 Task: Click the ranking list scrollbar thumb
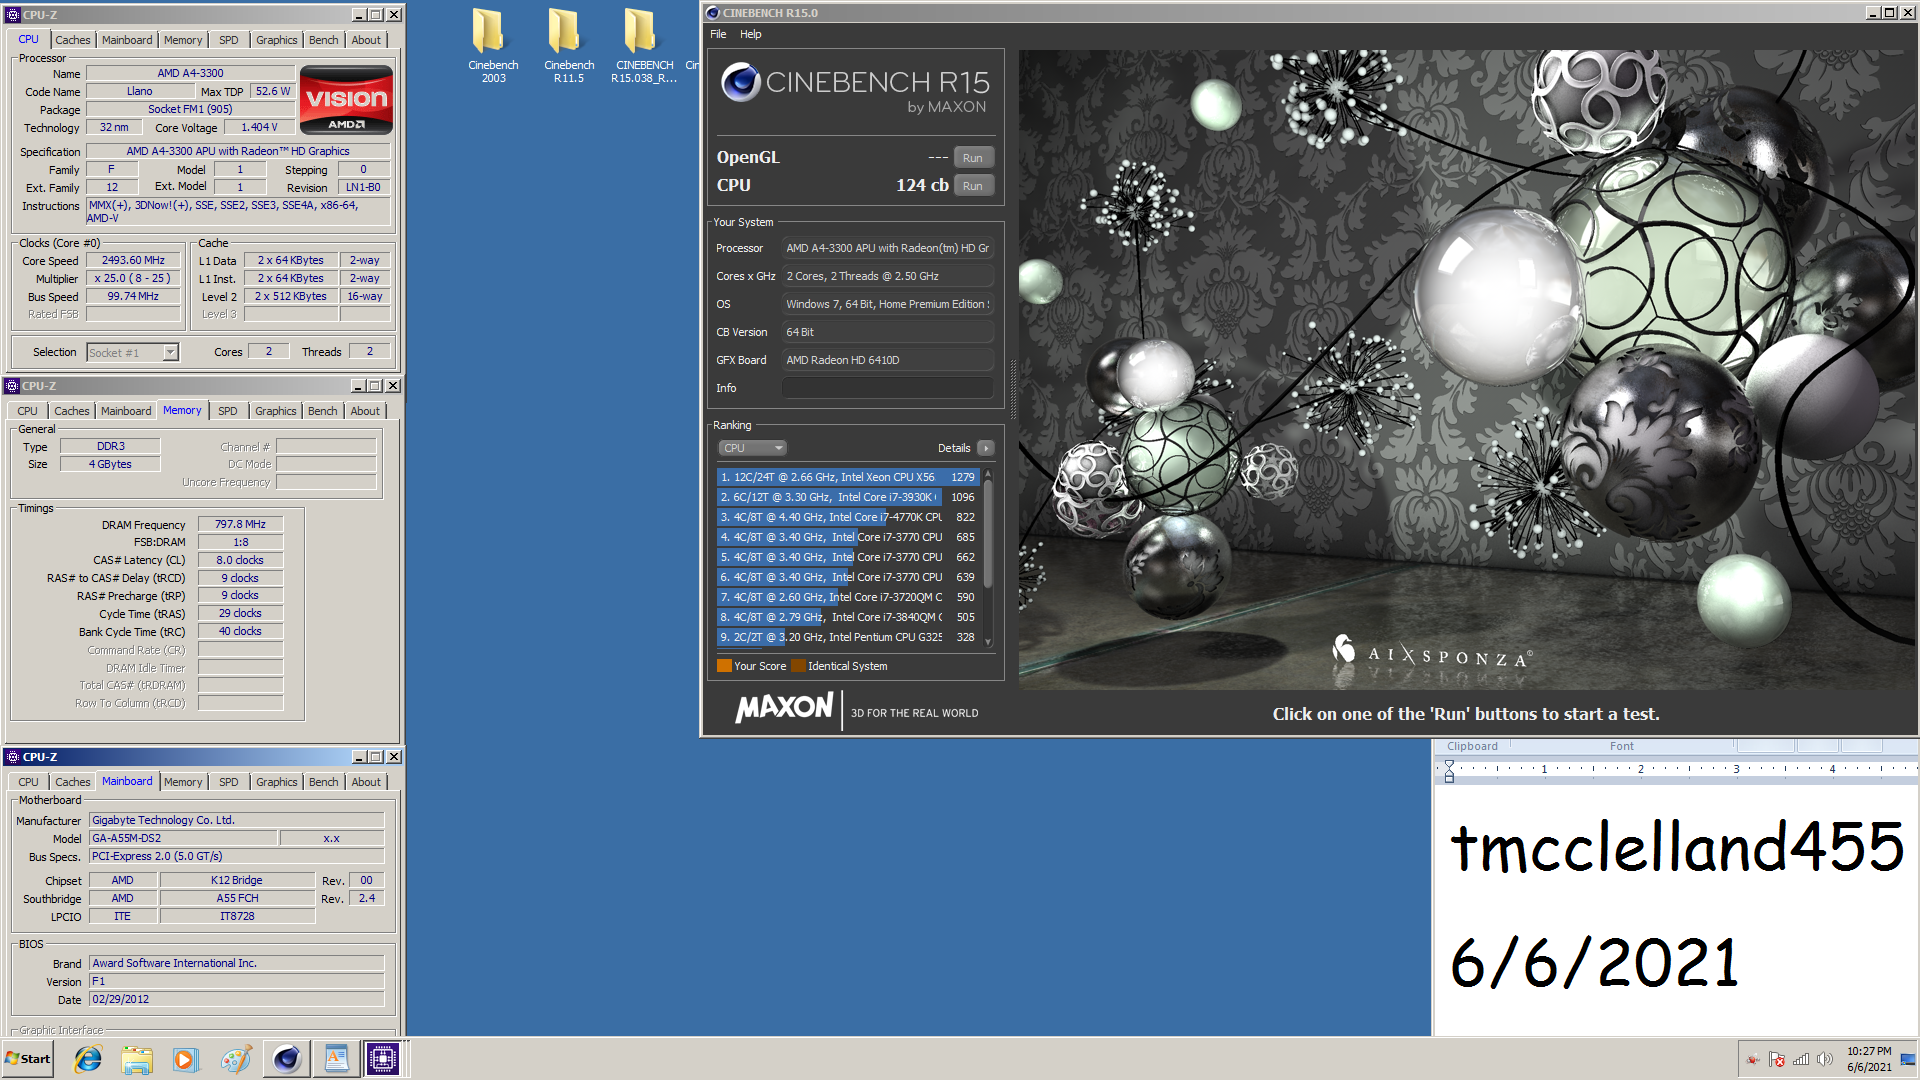click(988, 532)
